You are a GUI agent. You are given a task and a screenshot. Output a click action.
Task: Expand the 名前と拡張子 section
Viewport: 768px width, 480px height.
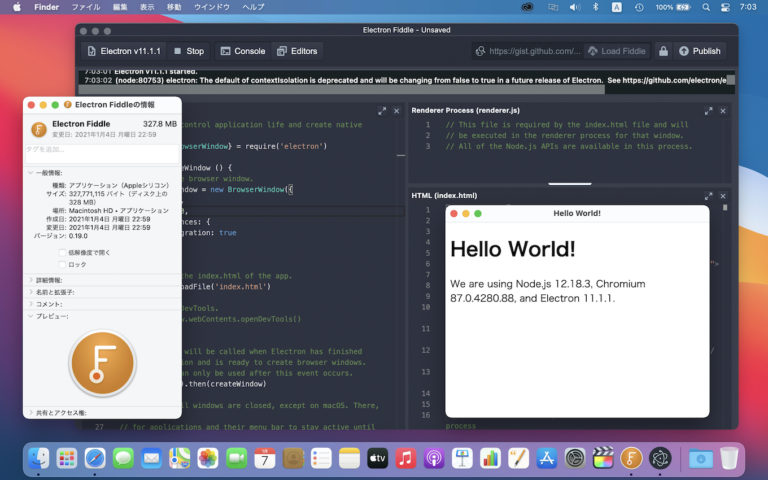(x=30, y=292)
